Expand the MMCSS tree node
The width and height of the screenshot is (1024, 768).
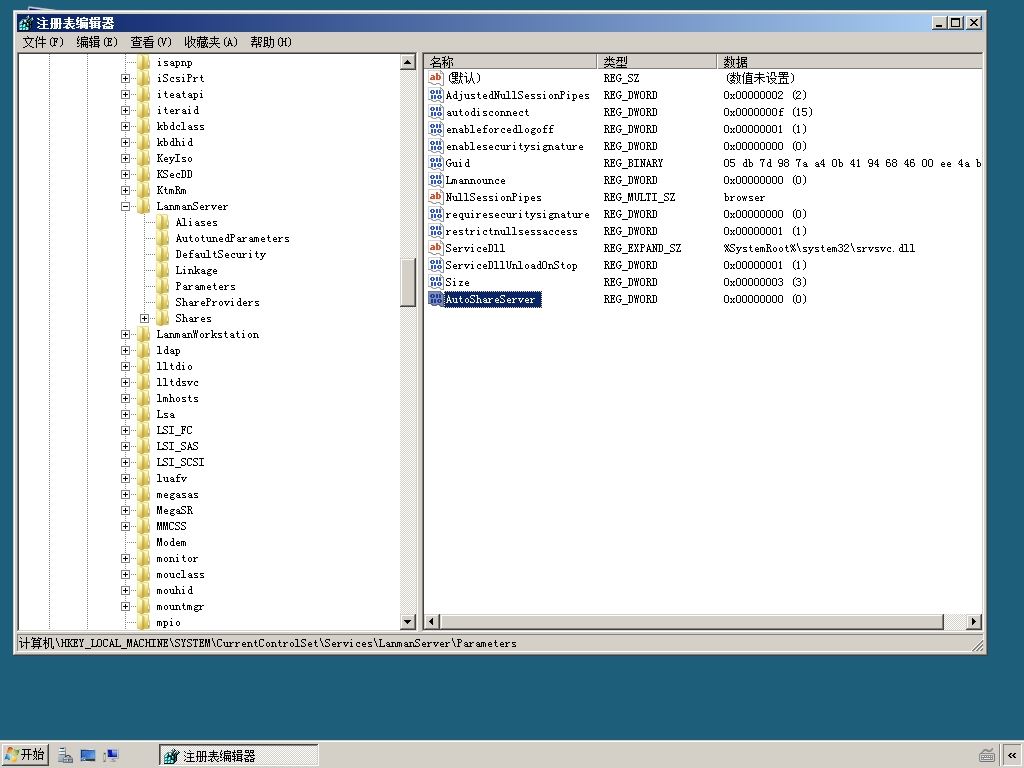(x=125, y=526)
